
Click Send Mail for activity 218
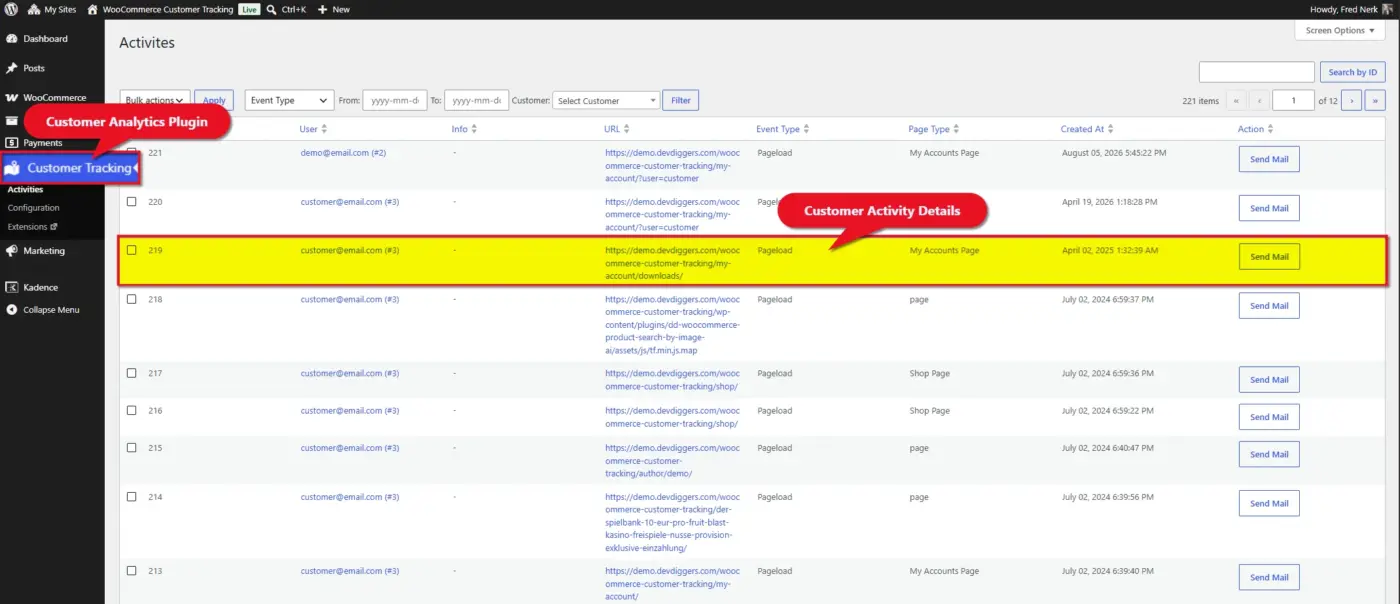point(1269,305)
